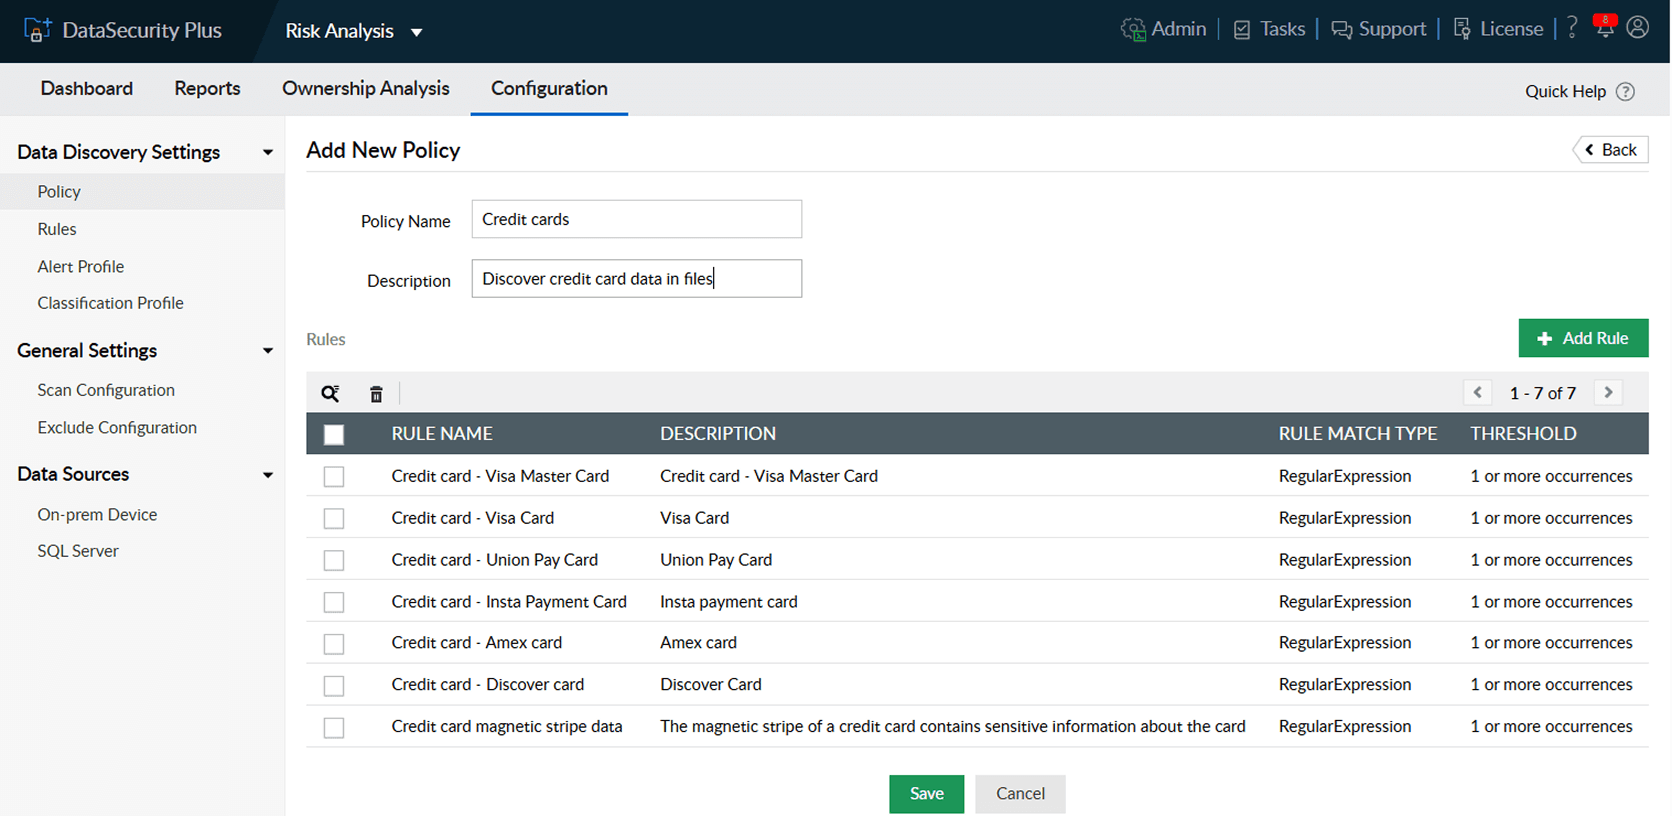Check the Credit card - Visa Master Card row

point(334,476)
